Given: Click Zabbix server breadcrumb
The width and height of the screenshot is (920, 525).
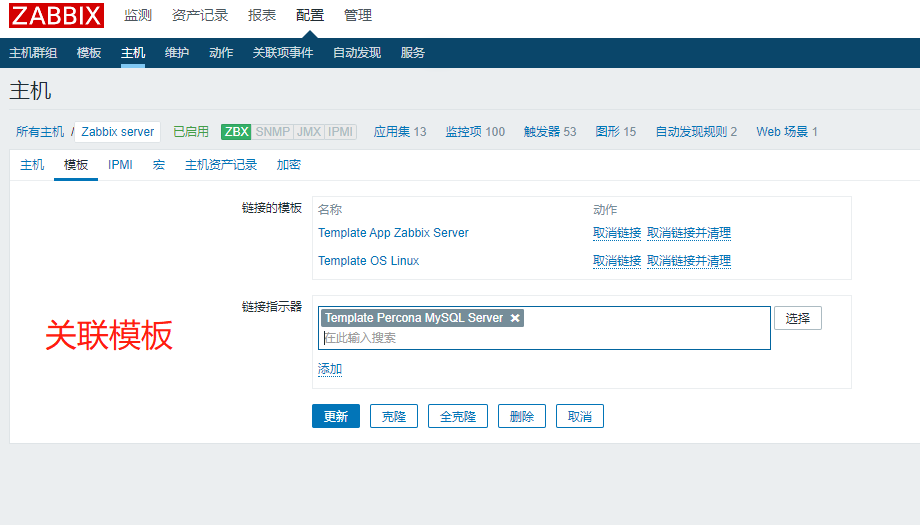Looking at the screenshot, I should pyautogui.click(x=117, y=131).
